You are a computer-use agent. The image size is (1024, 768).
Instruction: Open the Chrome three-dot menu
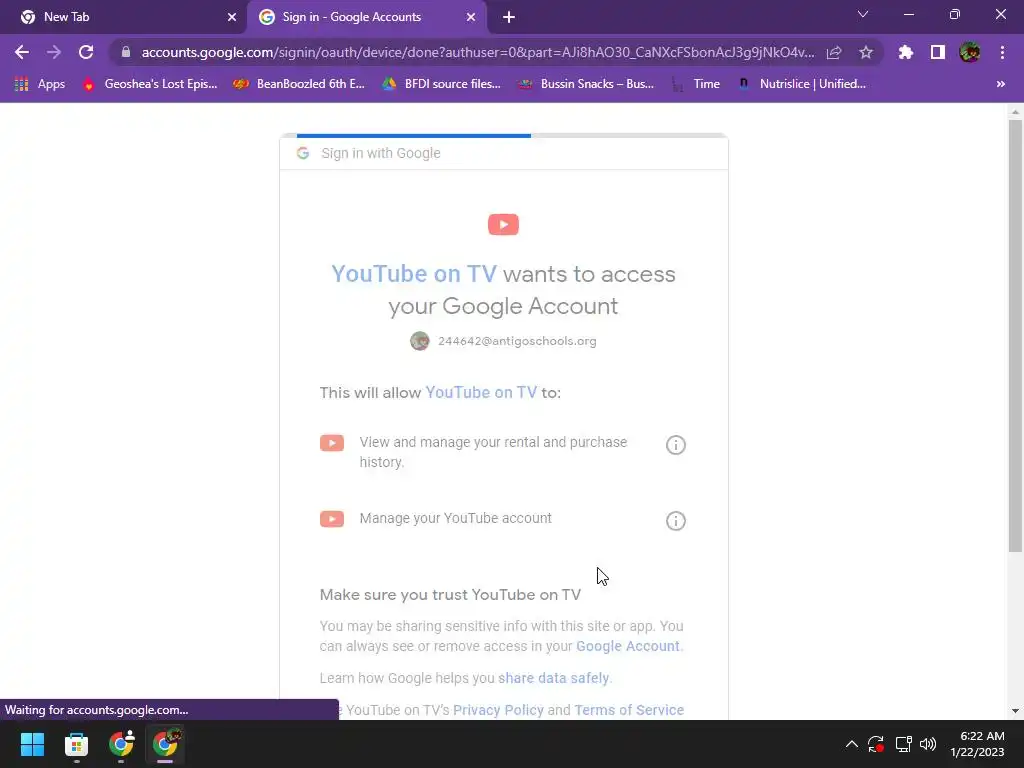point(1002,52)
